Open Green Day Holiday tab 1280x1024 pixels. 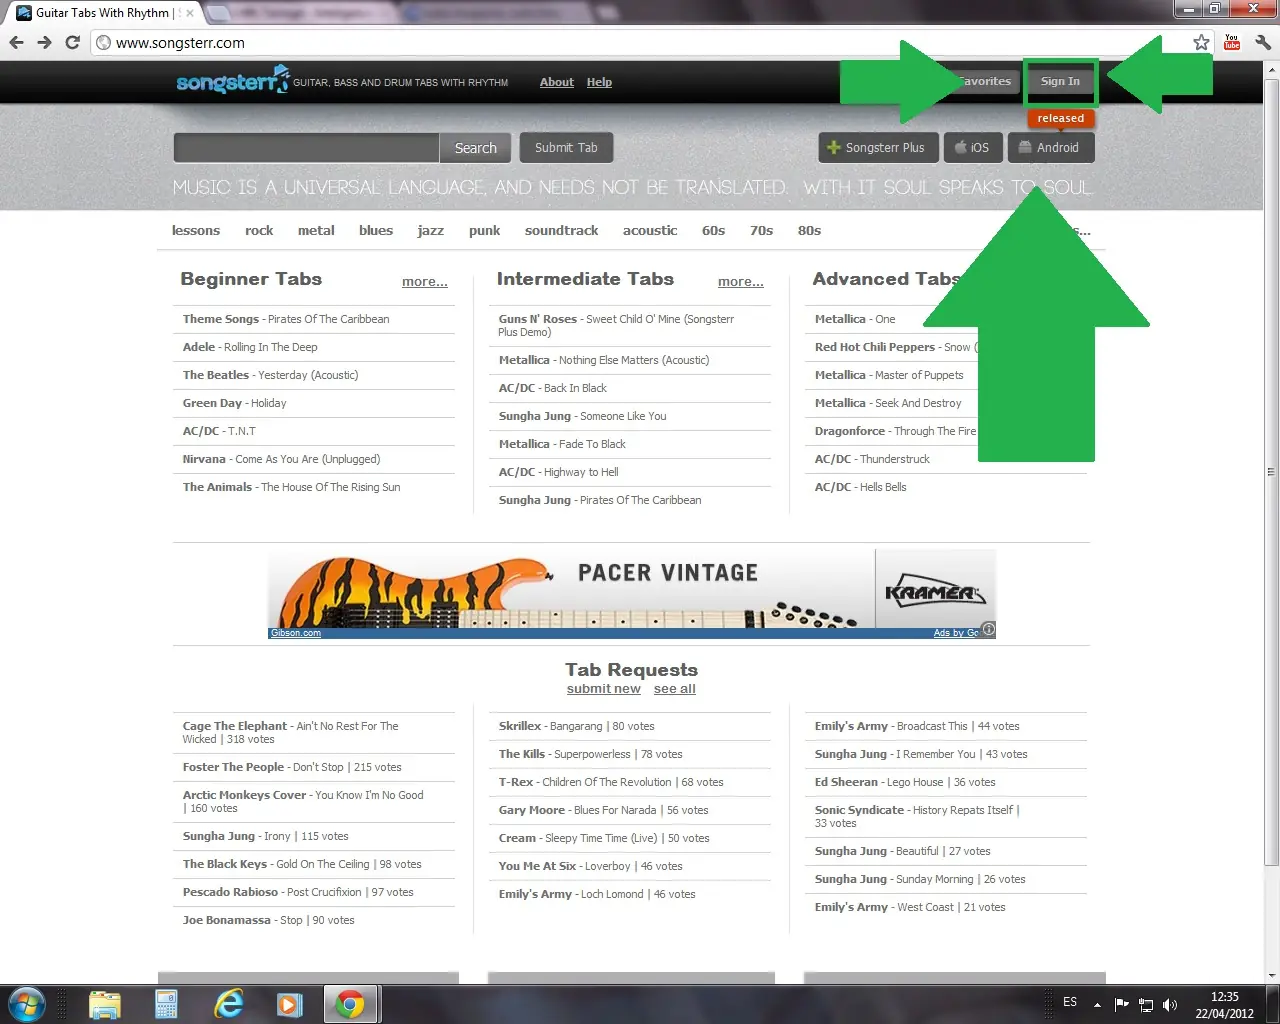[x=234, y=403]
